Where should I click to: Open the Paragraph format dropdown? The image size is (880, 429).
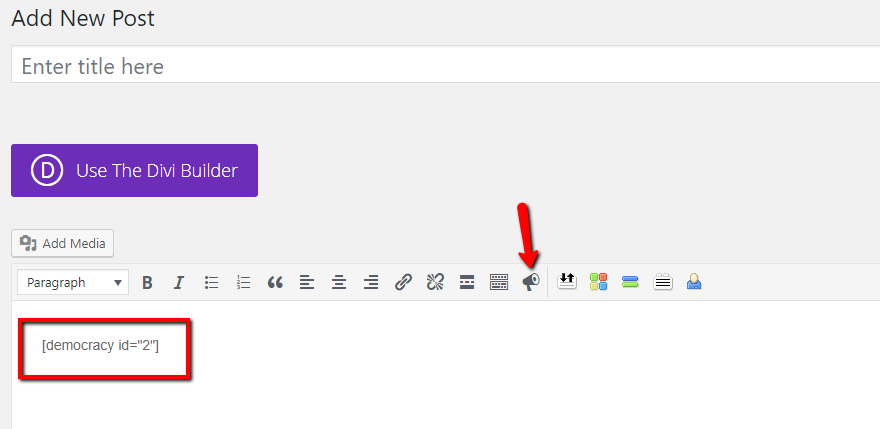pyautogui.click(x=73, y=282)
